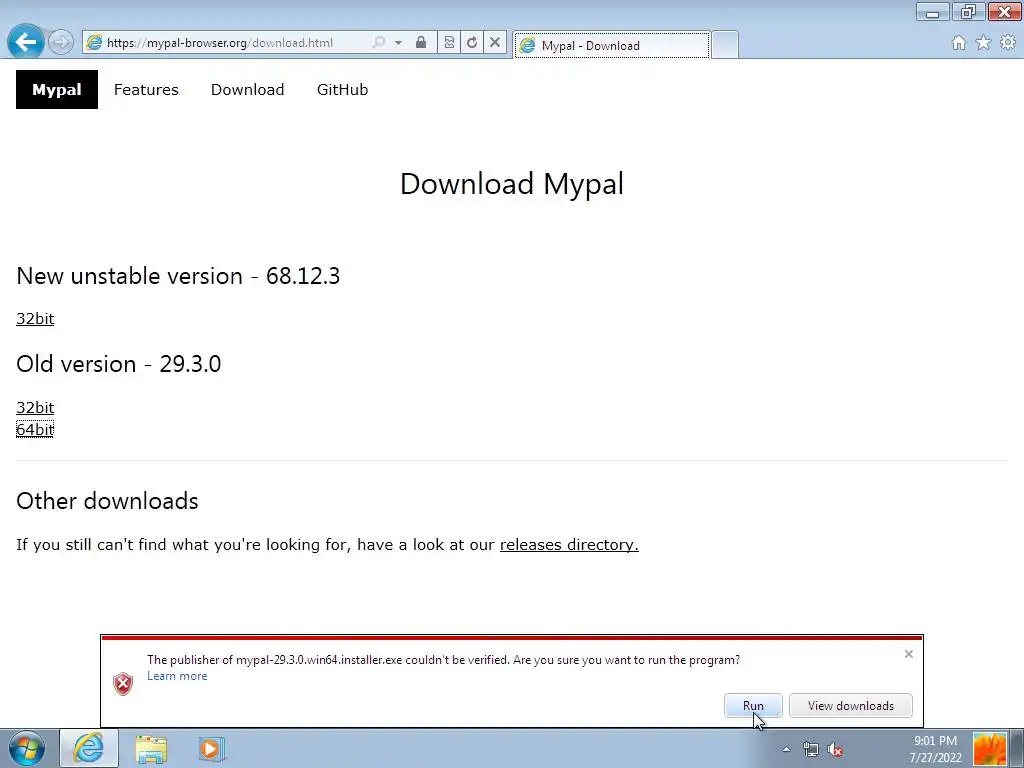This screenshot has width=1024, height=768.
Task: Open the Download menu item
Action: click(x=248, y=89)
